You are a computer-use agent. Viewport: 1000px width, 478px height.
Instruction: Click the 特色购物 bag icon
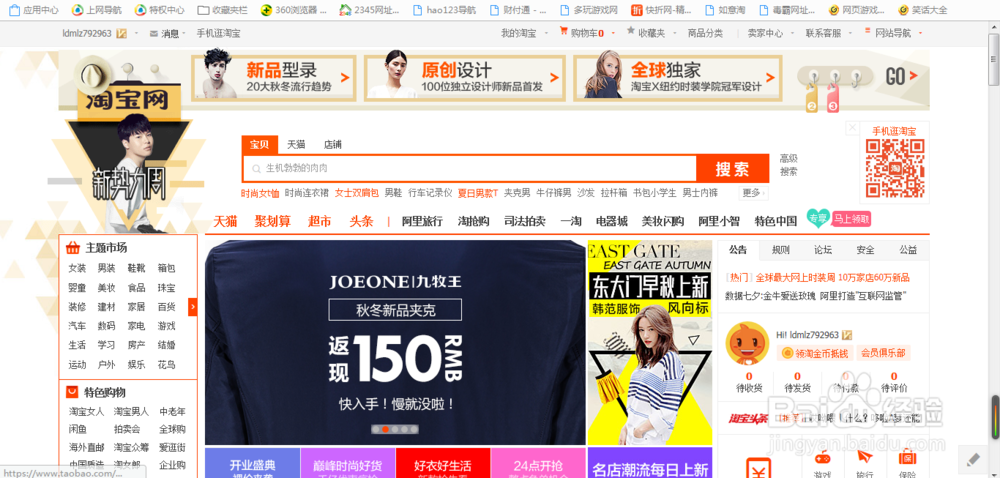click(73, 391)
